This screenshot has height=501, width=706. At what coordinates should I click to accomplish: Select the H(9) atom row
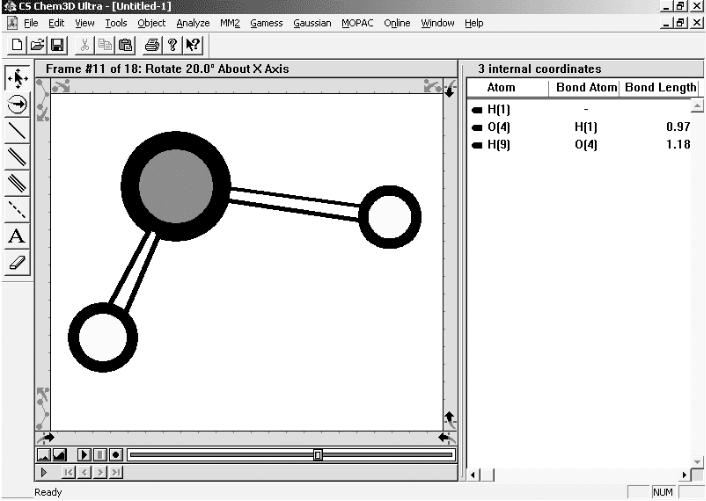pos(581,144)
